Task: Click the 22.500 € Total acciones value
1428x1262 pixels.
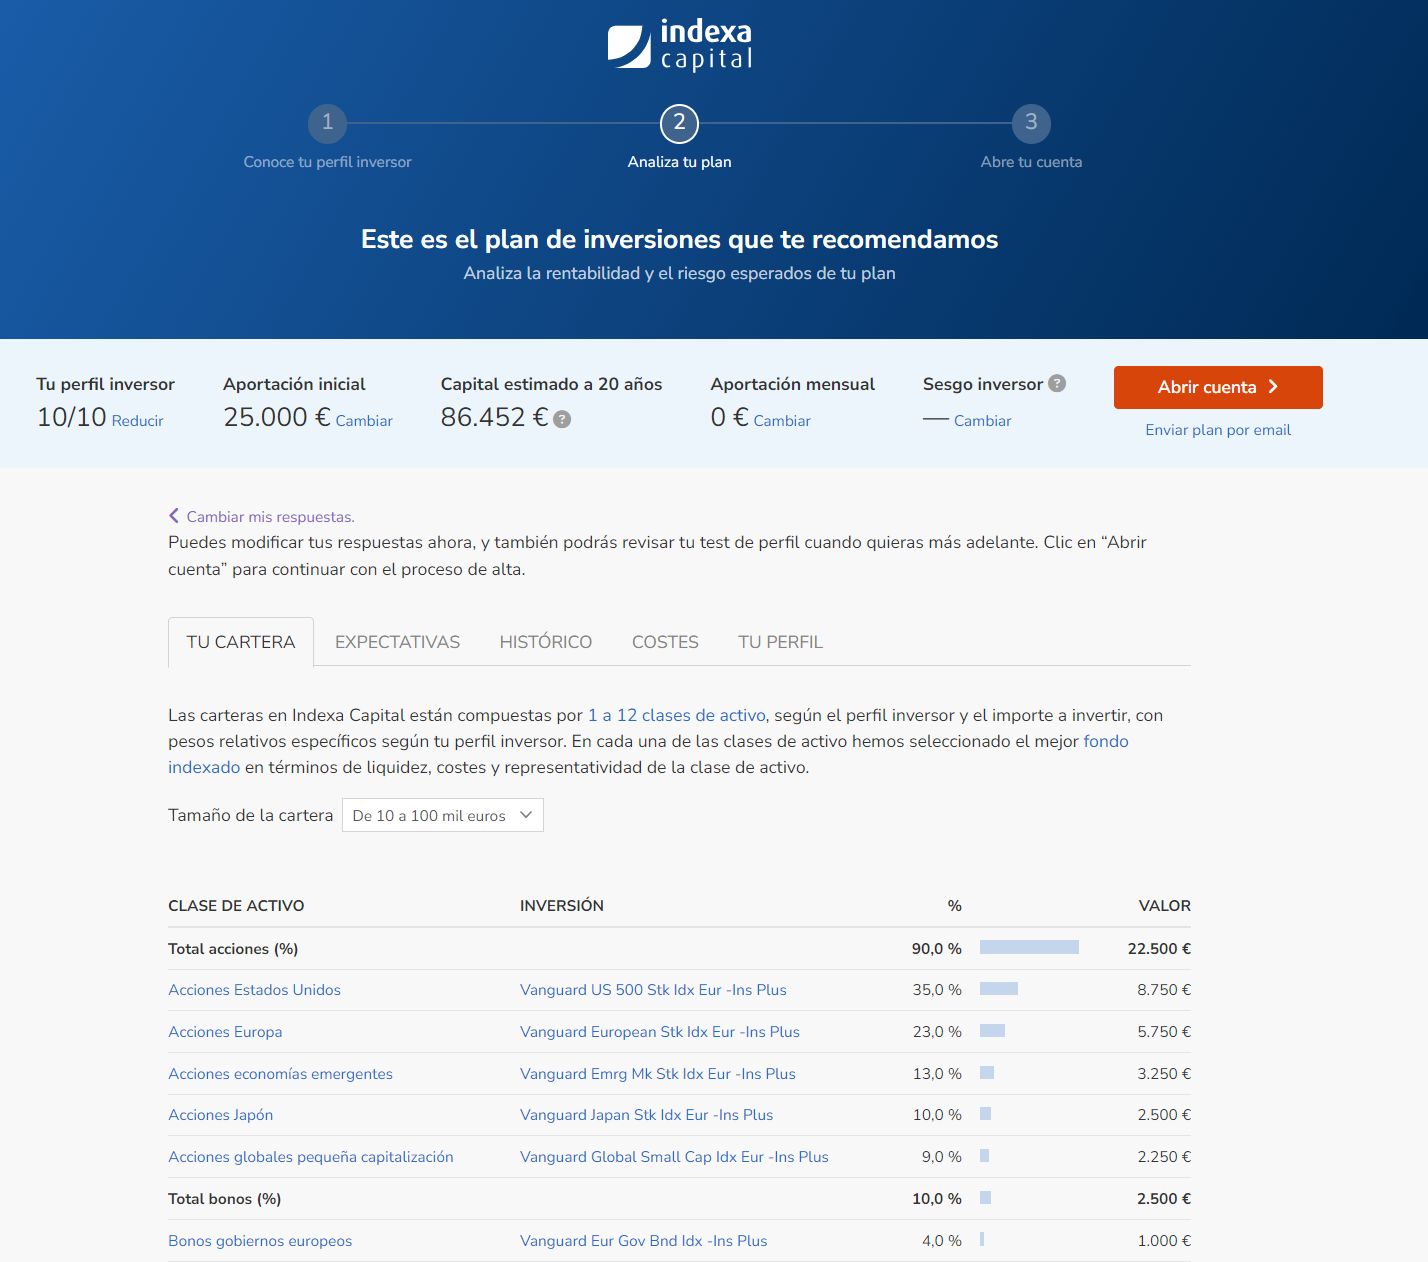Action: click(x=1159, y=949)
